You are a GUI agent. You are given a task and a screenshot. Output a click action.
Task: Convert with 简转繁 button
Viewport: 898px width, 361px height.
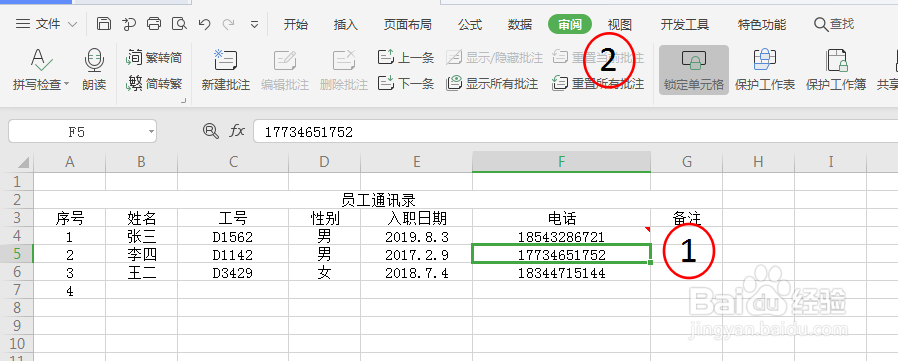(x=155, y=84)
